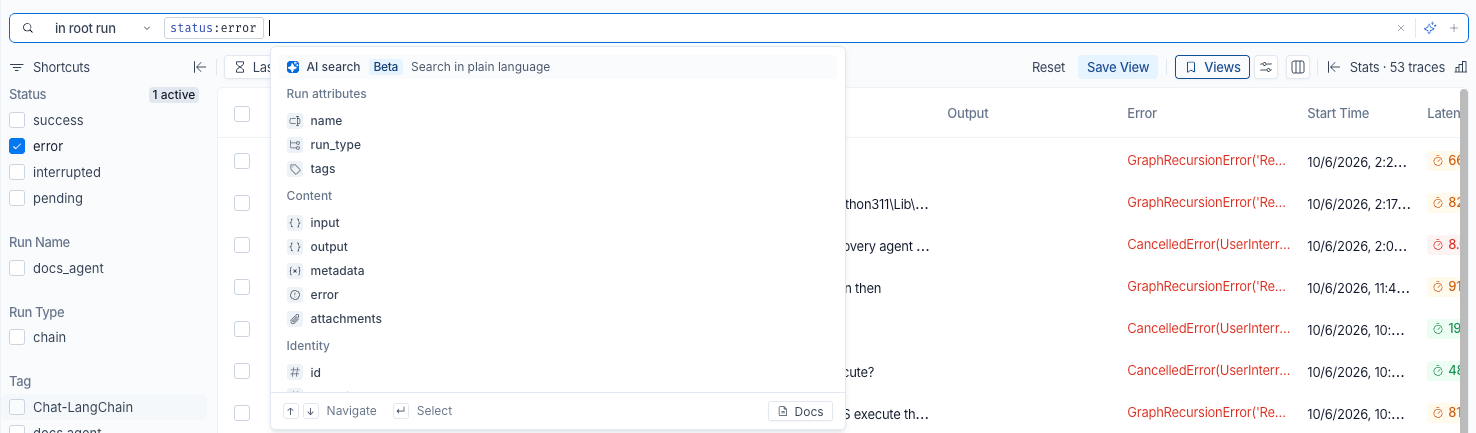Check the docs_agent run name checkbox
This screenshot has height=433, width=1476.
click(17, 268)
